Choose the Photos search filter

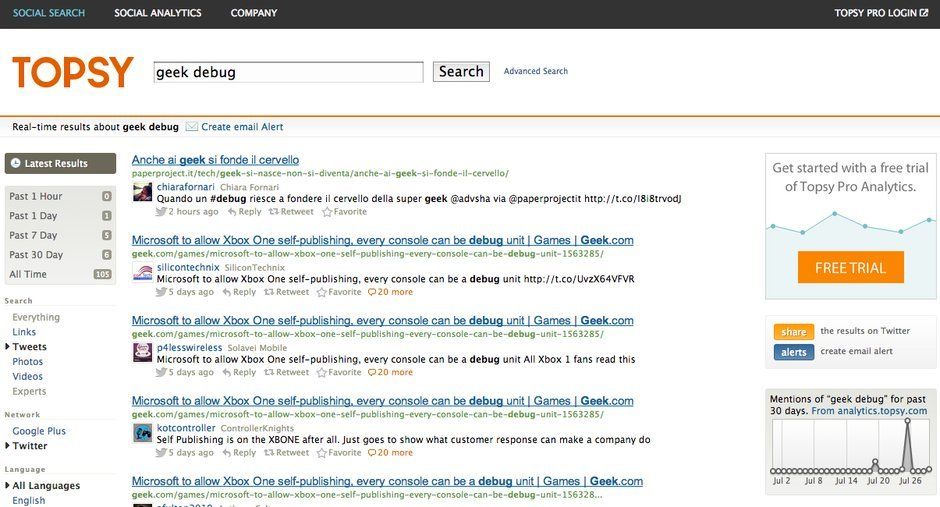click(28, 361)
